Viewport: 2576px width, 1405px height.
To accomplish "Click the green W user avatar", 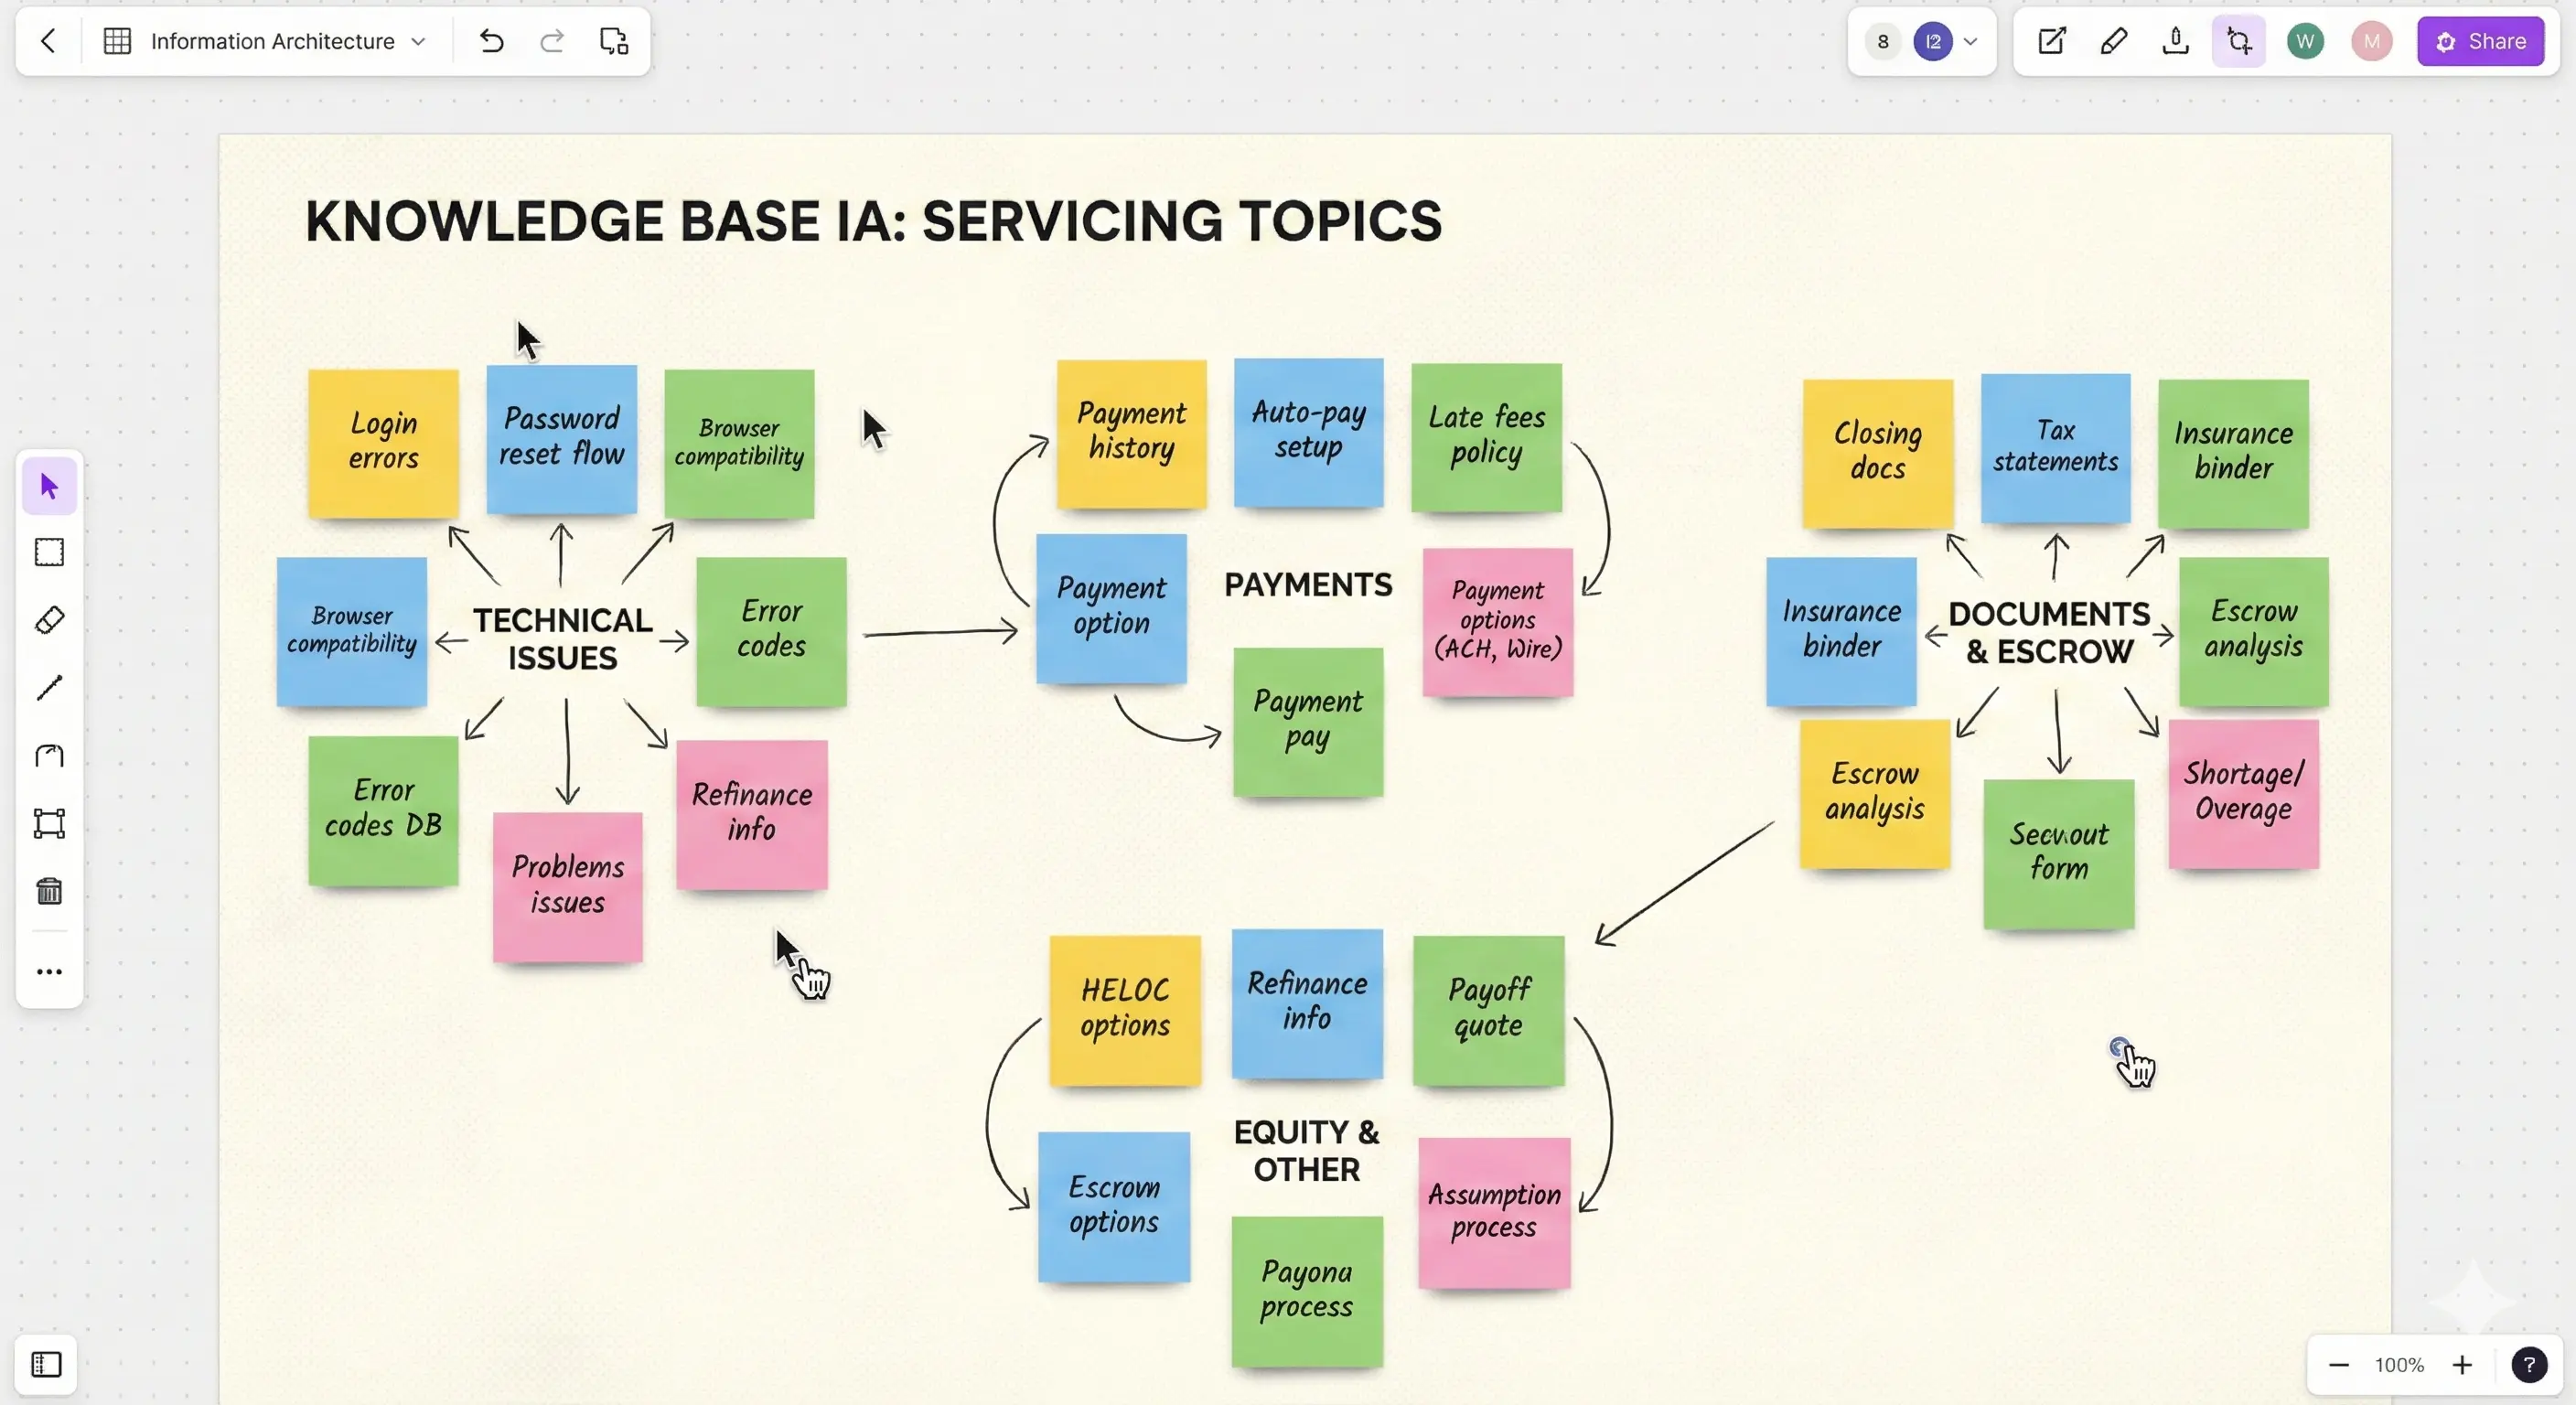I will coord(2305,41).
